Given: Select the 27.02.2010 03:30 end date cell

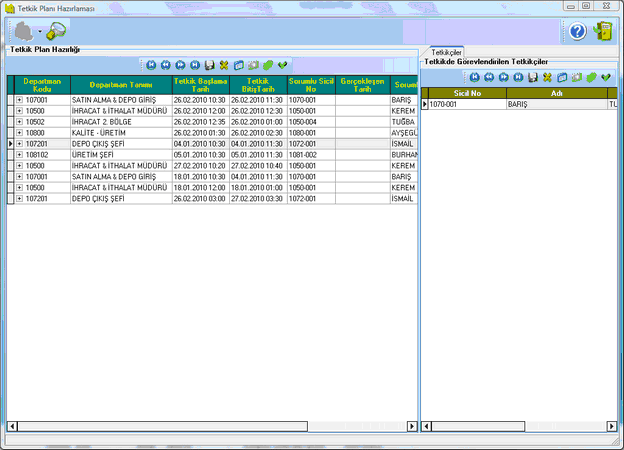Looking at the screenshot, I should point(258,198).
